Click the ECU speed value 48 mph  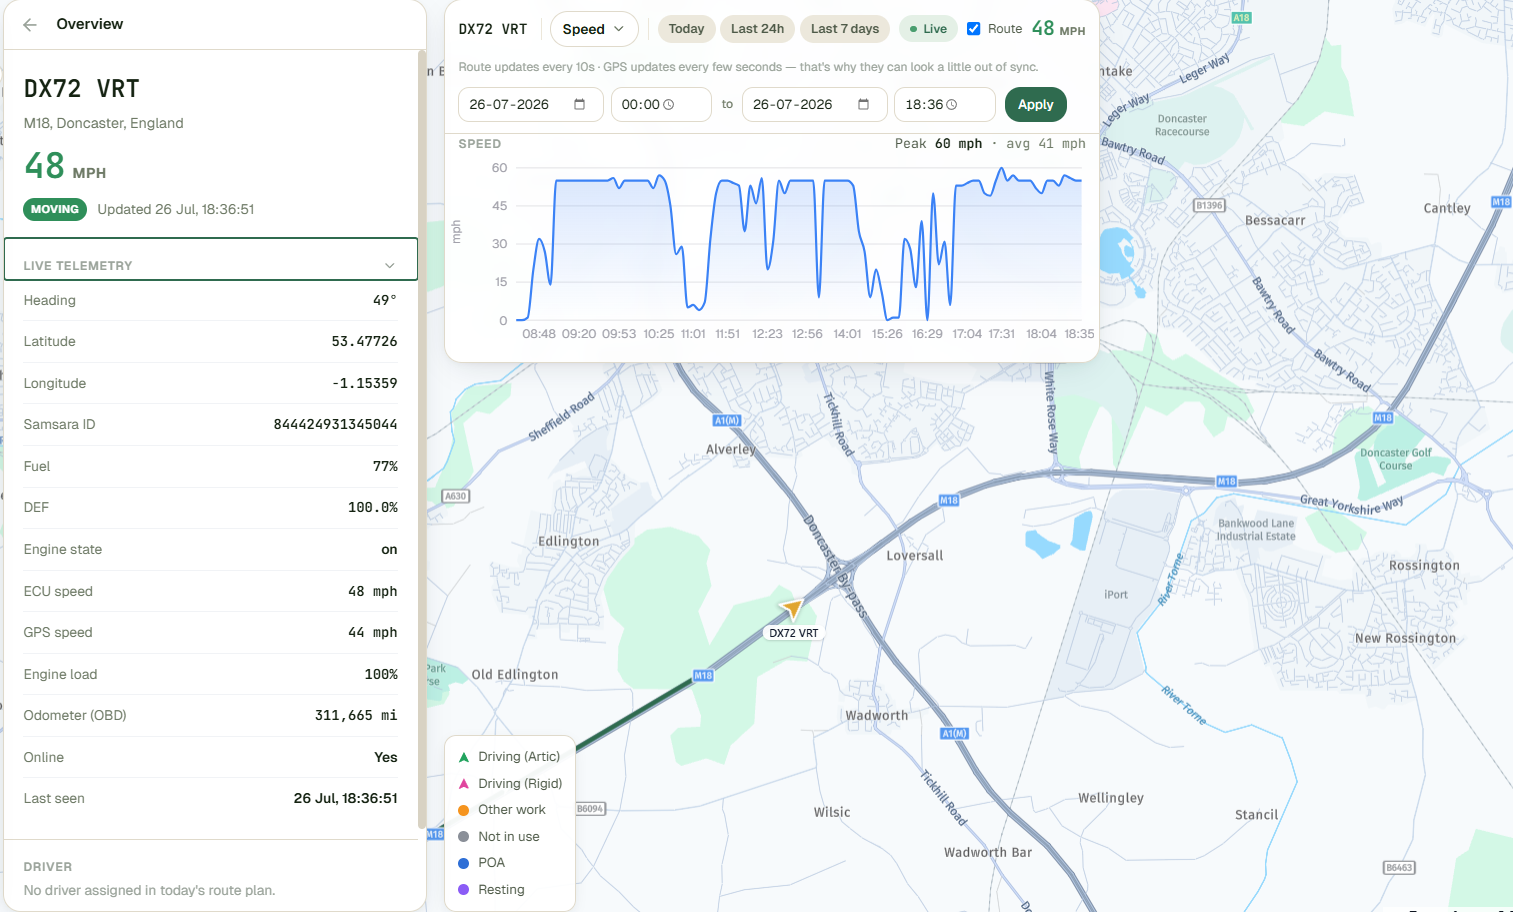pyautogui.click(x=372, y=592)
